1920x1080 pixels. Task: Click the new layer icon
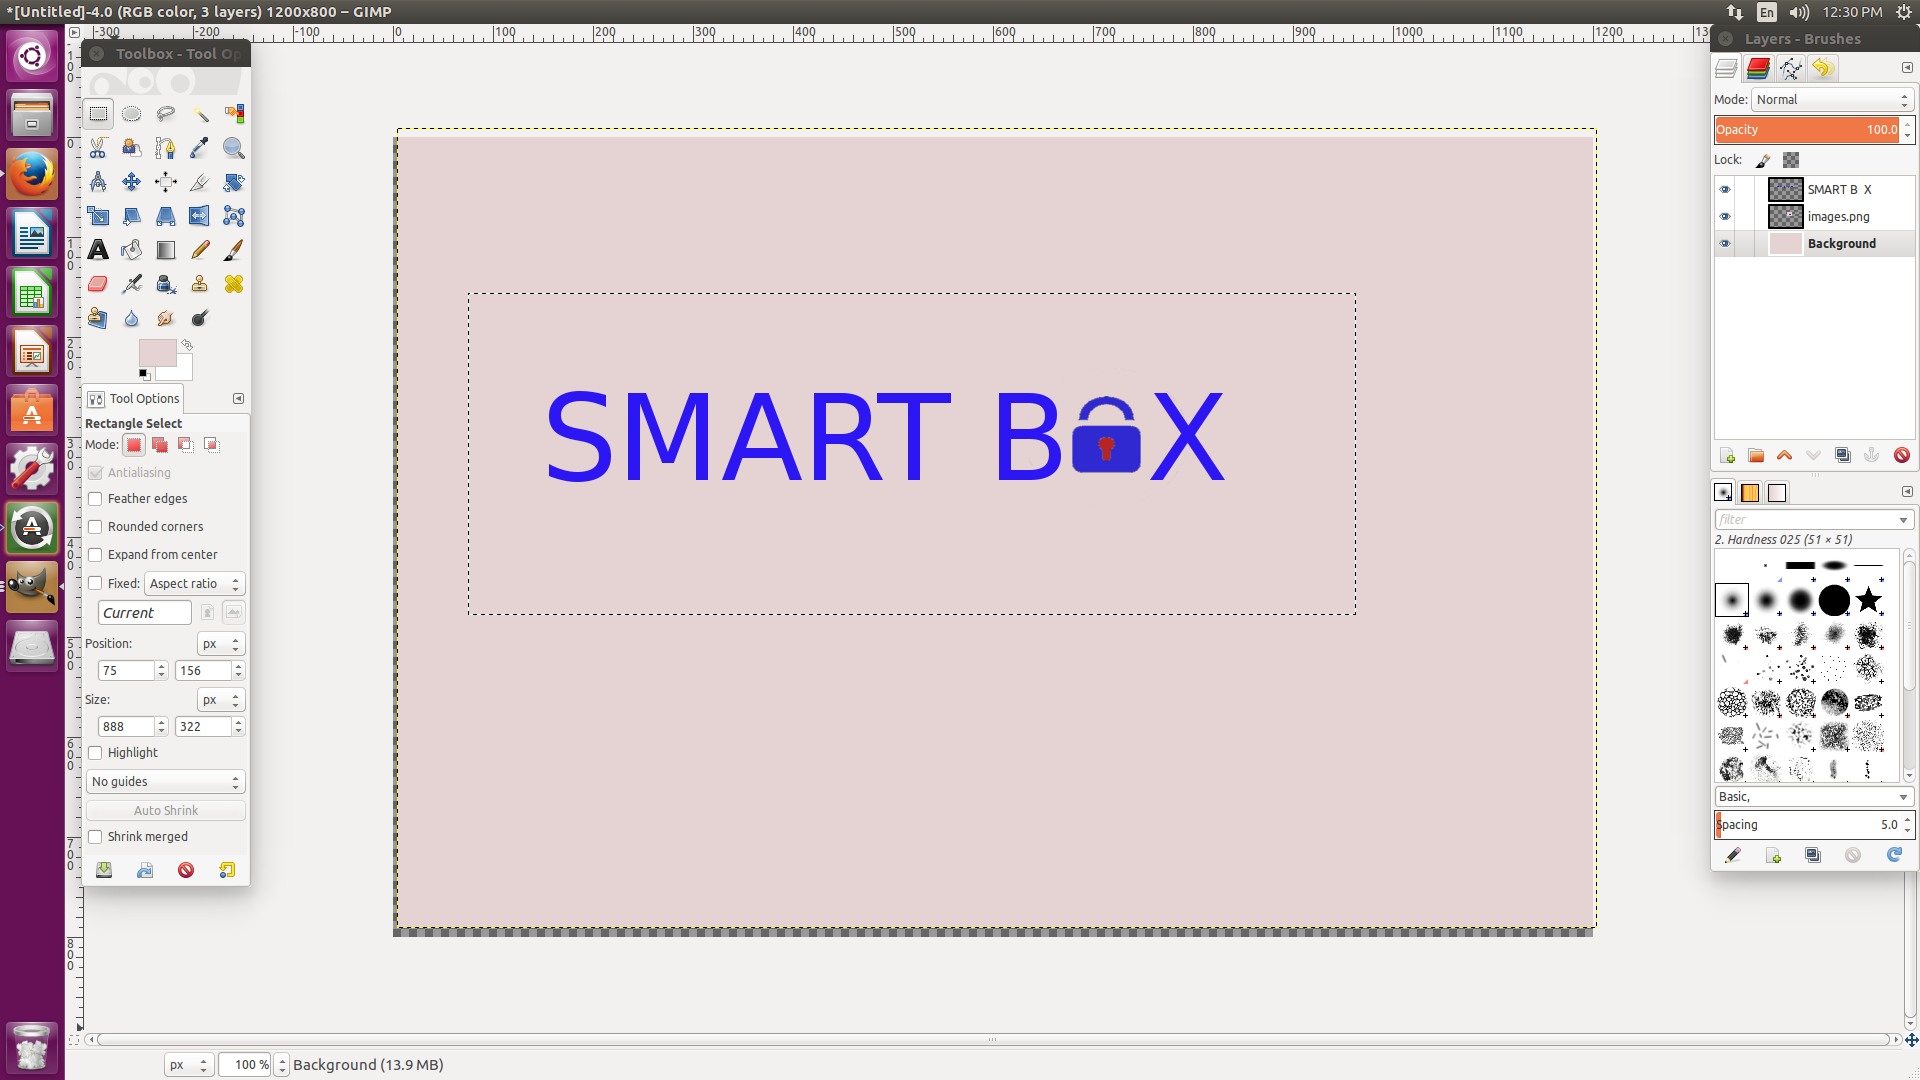[1727, 456]
